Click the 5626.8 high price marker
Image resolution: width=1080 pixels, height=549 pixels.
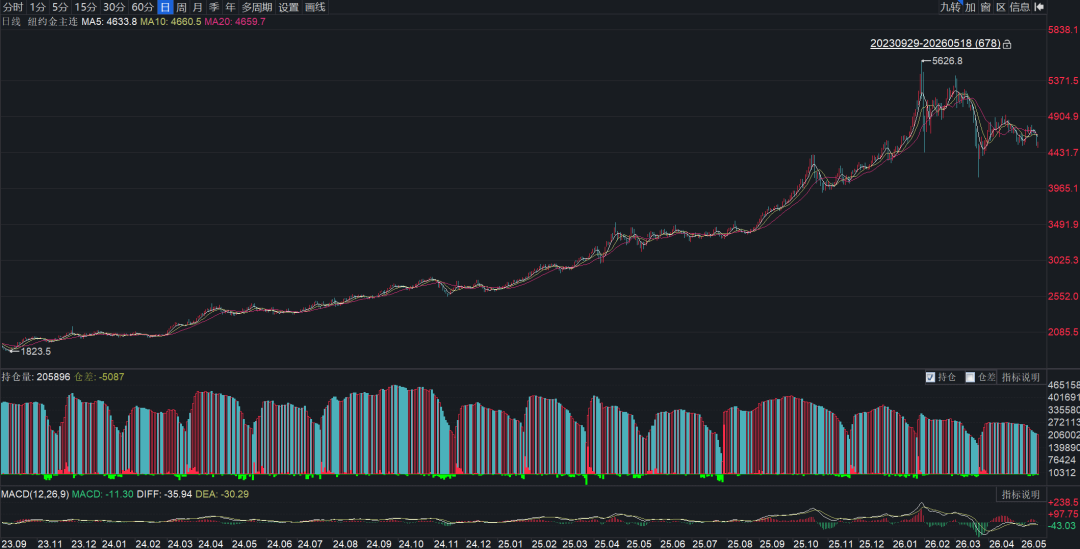[947, 61]
